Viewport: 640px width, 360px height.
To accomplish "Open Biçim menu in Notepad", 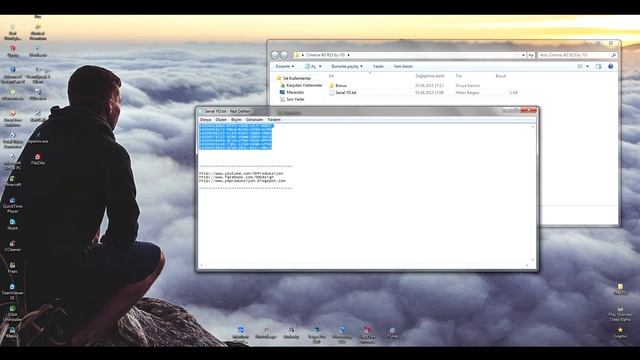I will [x=236, y=120].
